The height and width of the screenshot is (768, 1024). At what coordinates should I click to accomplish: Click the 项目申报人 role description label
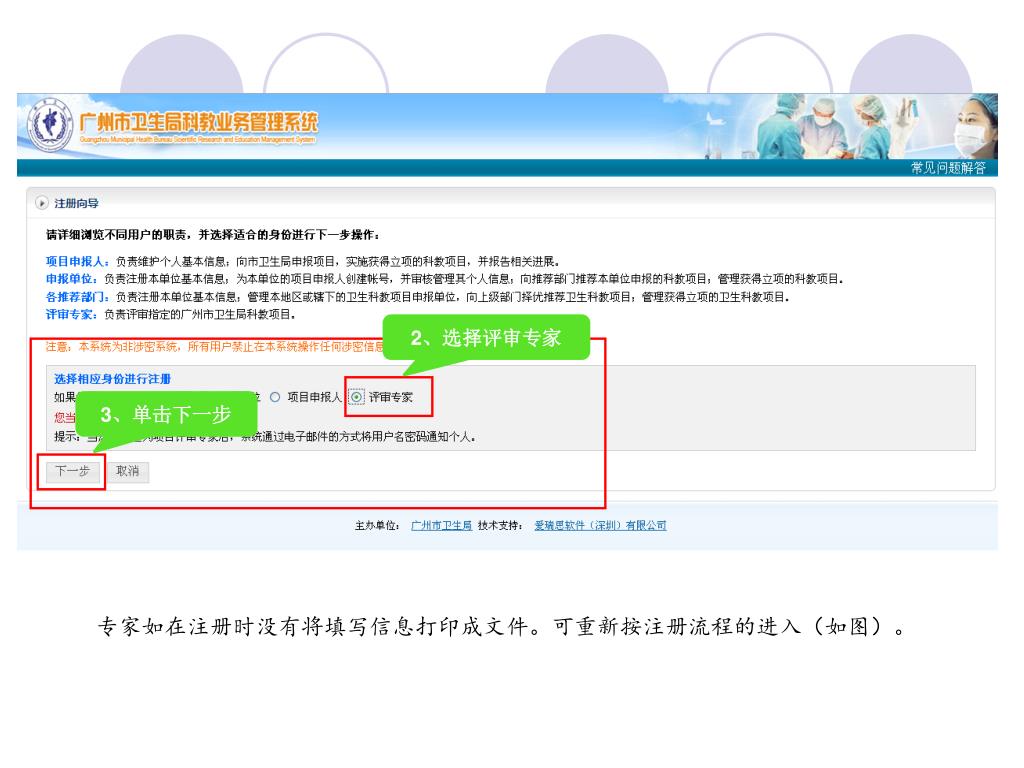click(x=78, y=261)
